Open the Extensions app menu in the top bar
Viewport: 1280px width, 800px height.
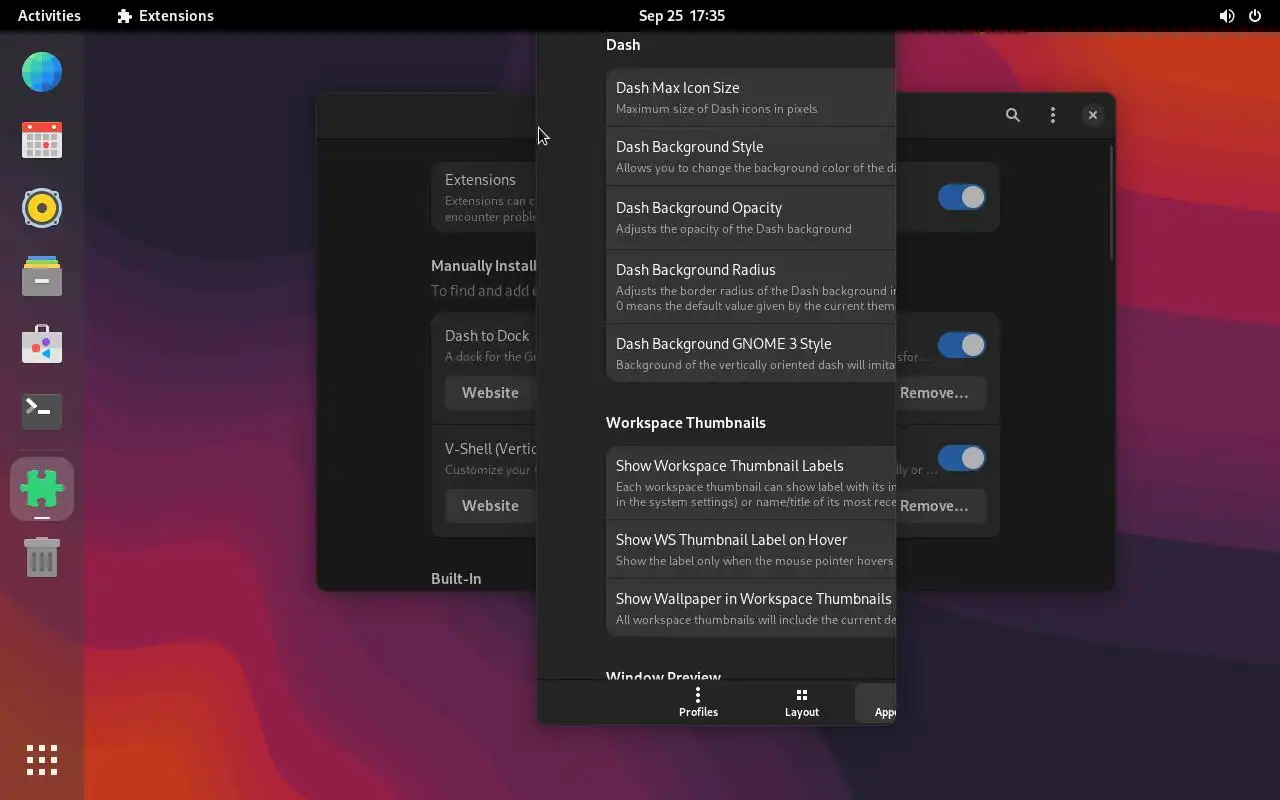pyautogui.click(x=165, y=16)
